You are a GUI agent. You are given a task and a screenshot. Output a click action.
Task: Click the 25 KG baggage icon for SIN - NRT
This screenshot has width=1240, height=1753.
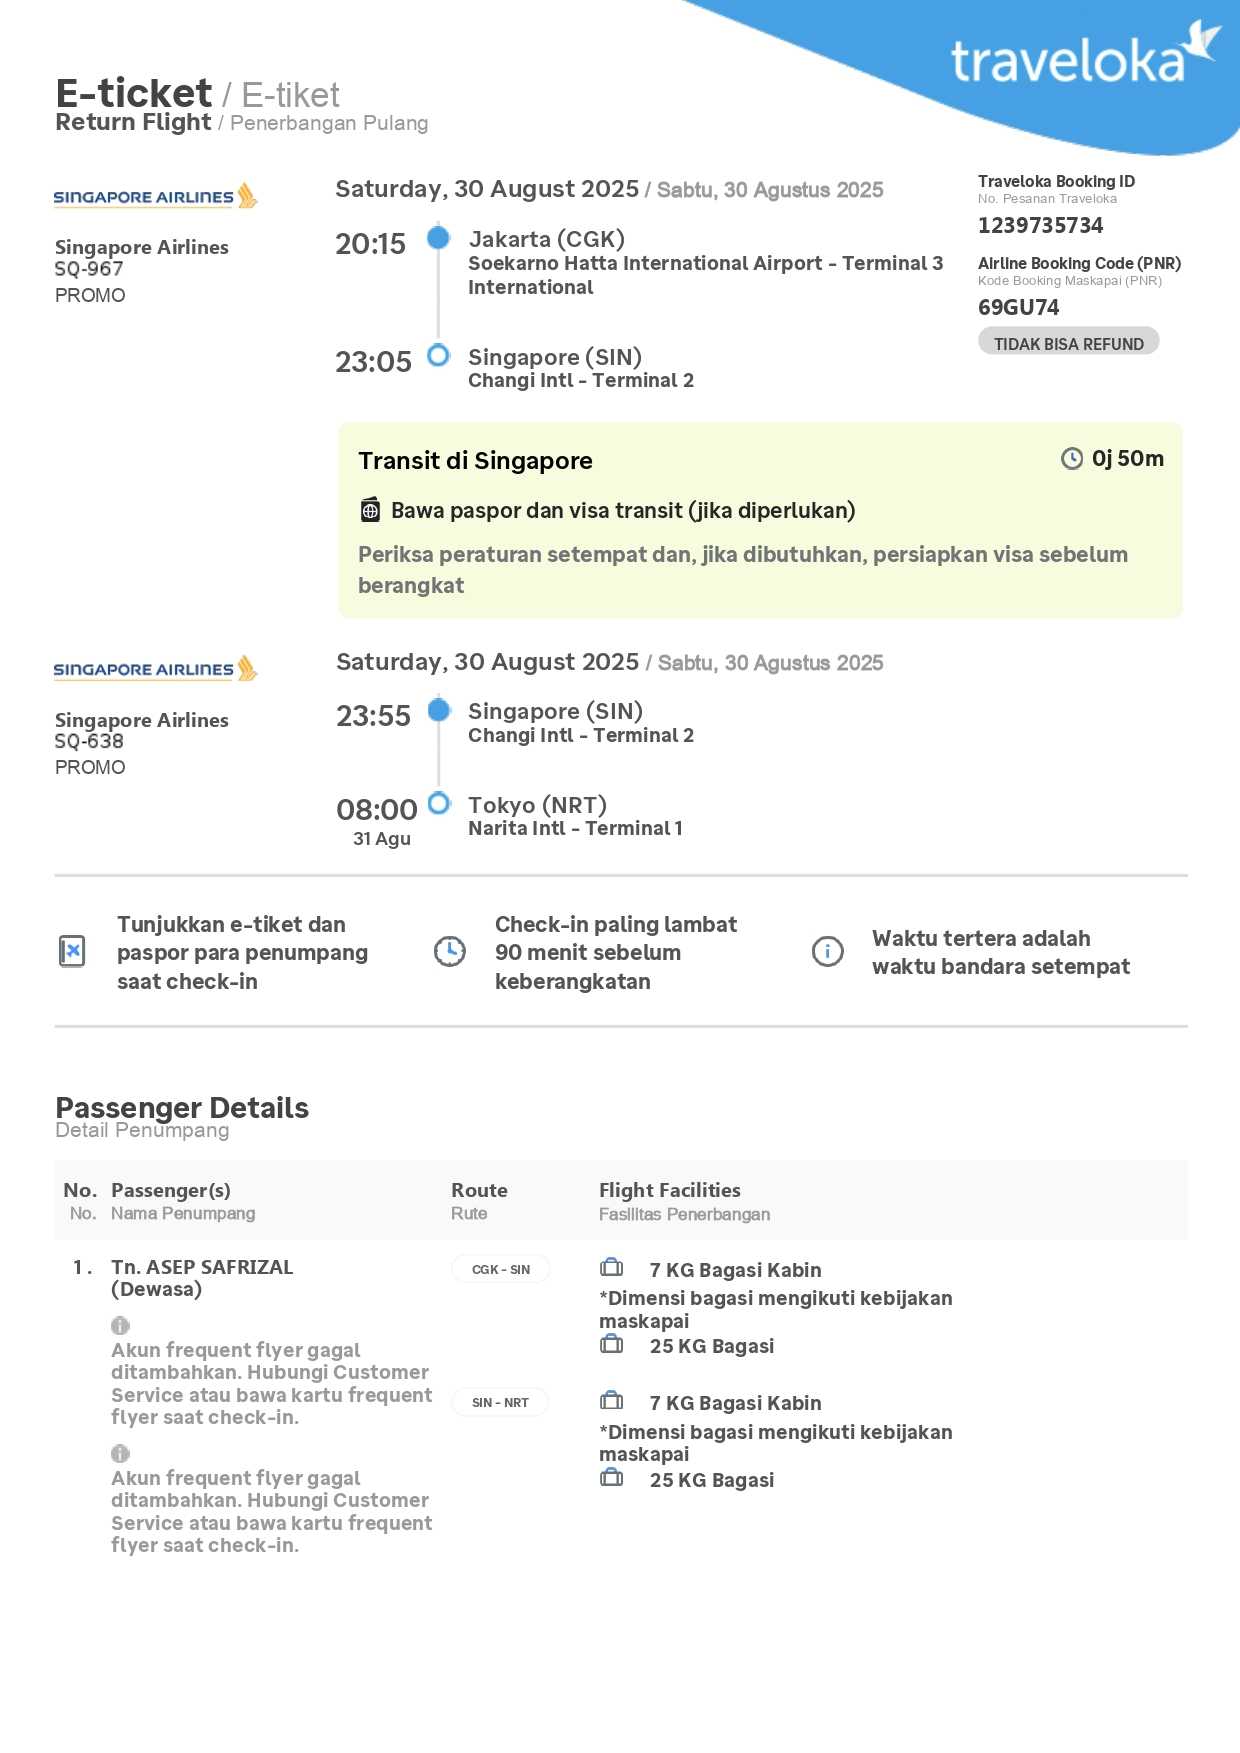pyautogui.click(x=611, y=1478)
